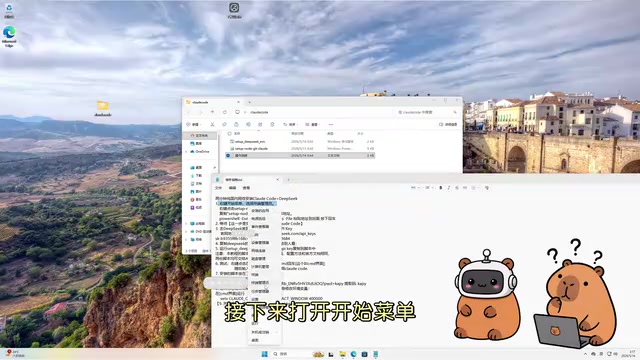Screen dimensions: 640x360
Task: Tick the select-all checkbox beside the 名称 column
Action: [x=229, y=133]
